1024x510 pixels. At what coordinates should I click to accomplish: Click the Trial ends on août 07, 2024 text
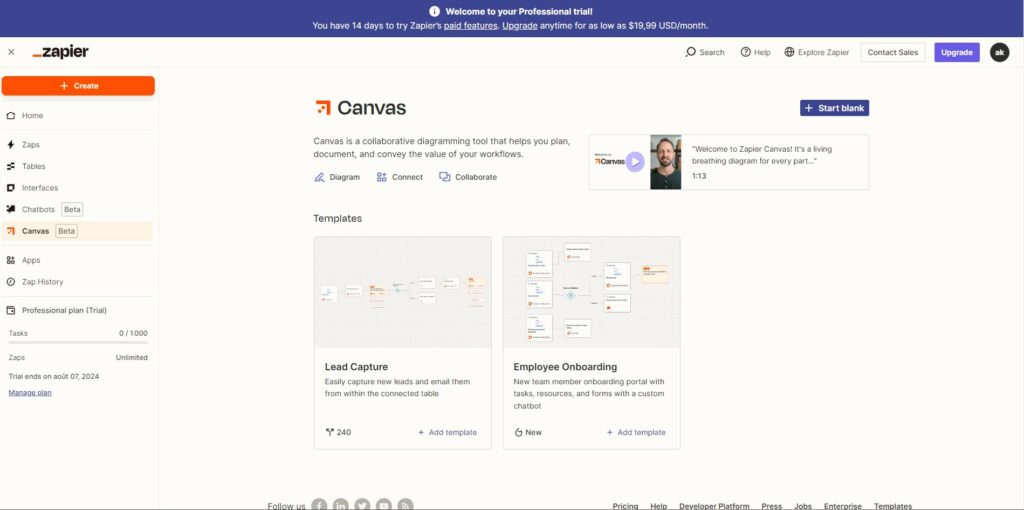click(54, 377)
